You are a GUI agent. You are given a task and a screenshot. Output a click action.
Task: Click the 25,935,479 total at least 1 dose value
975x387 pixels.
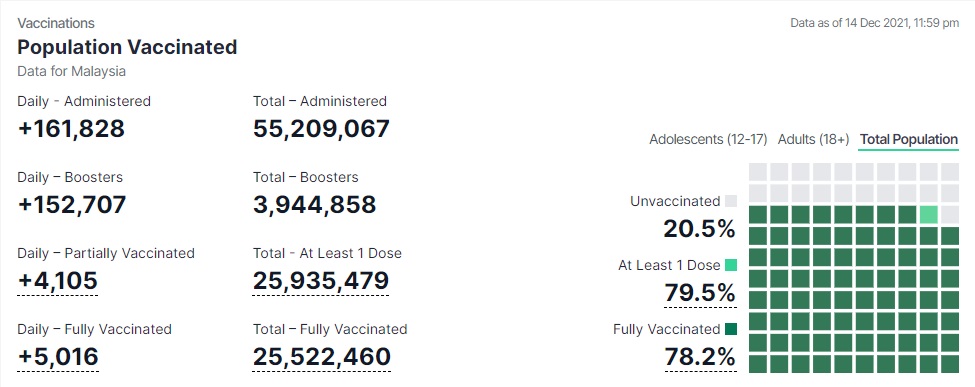(x=321, y=281)
